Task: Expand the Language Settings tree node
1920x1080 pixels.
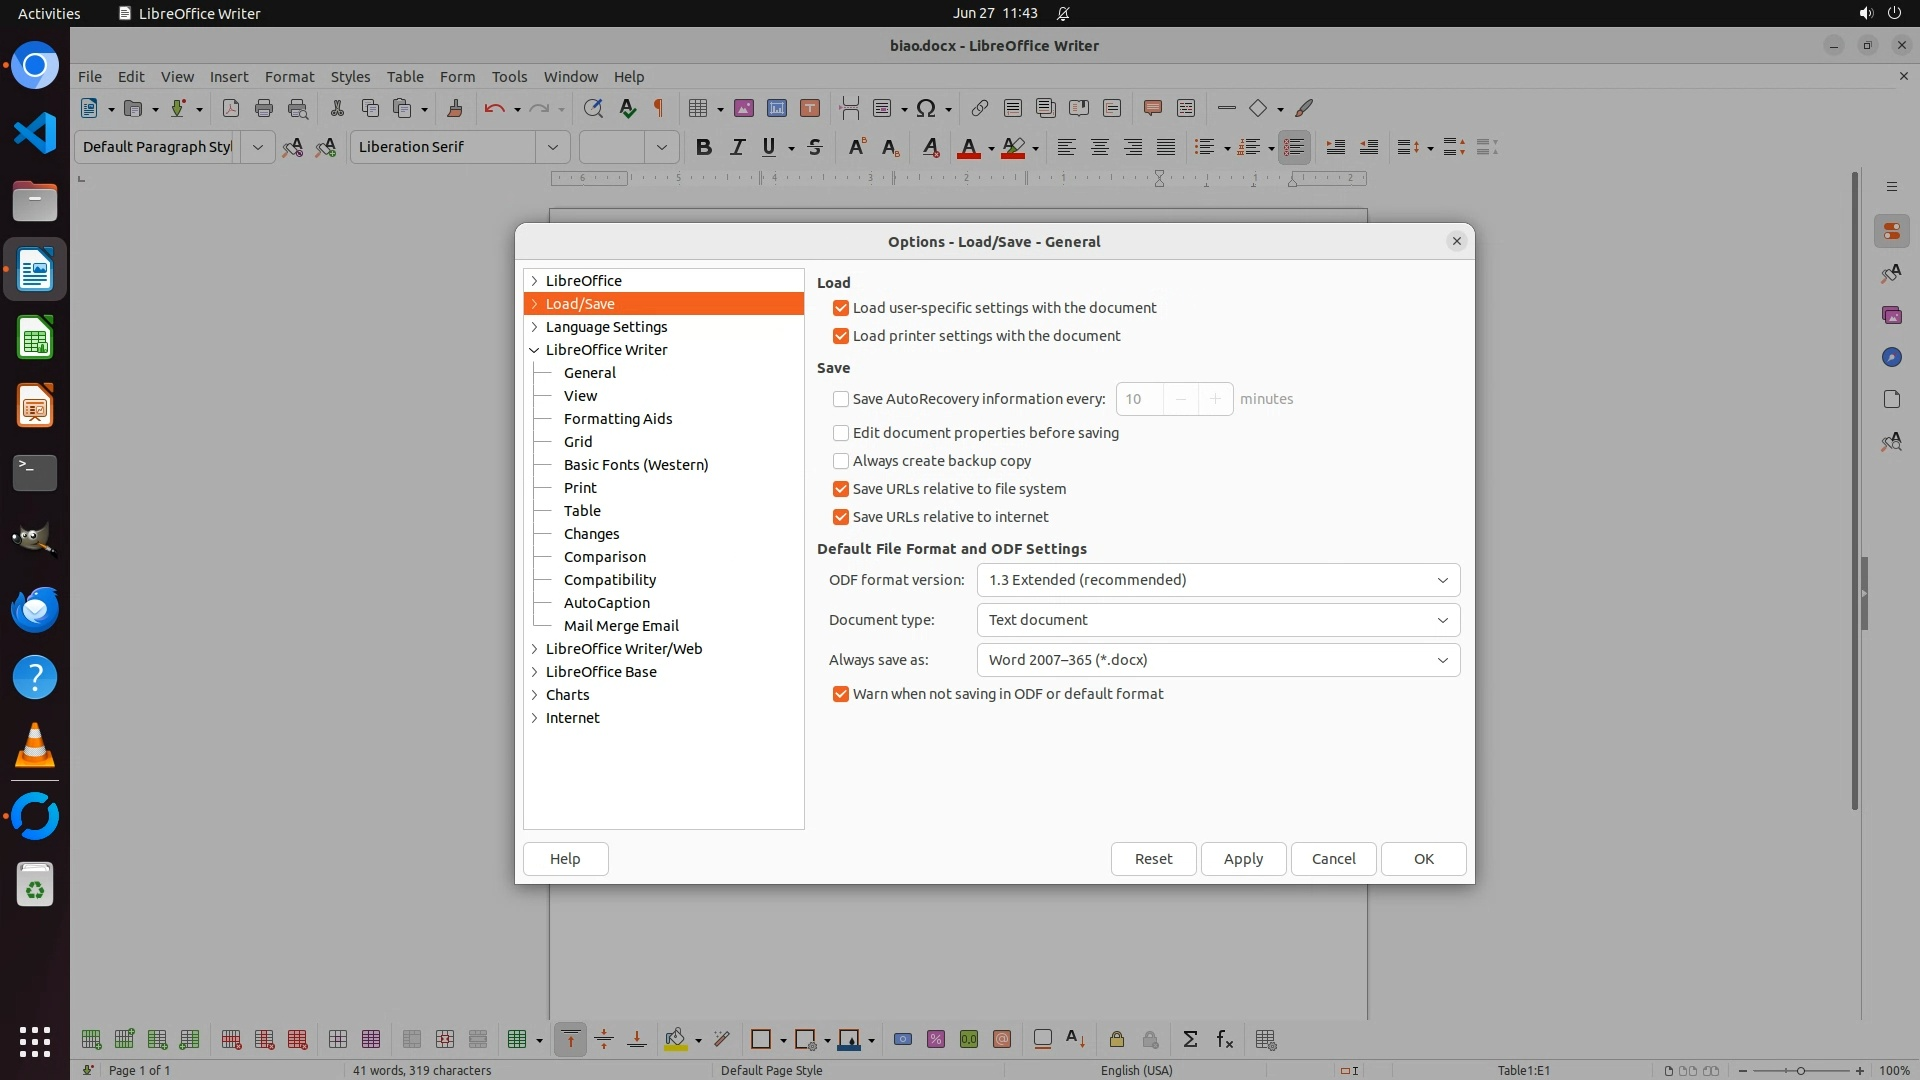Action: 534,327
